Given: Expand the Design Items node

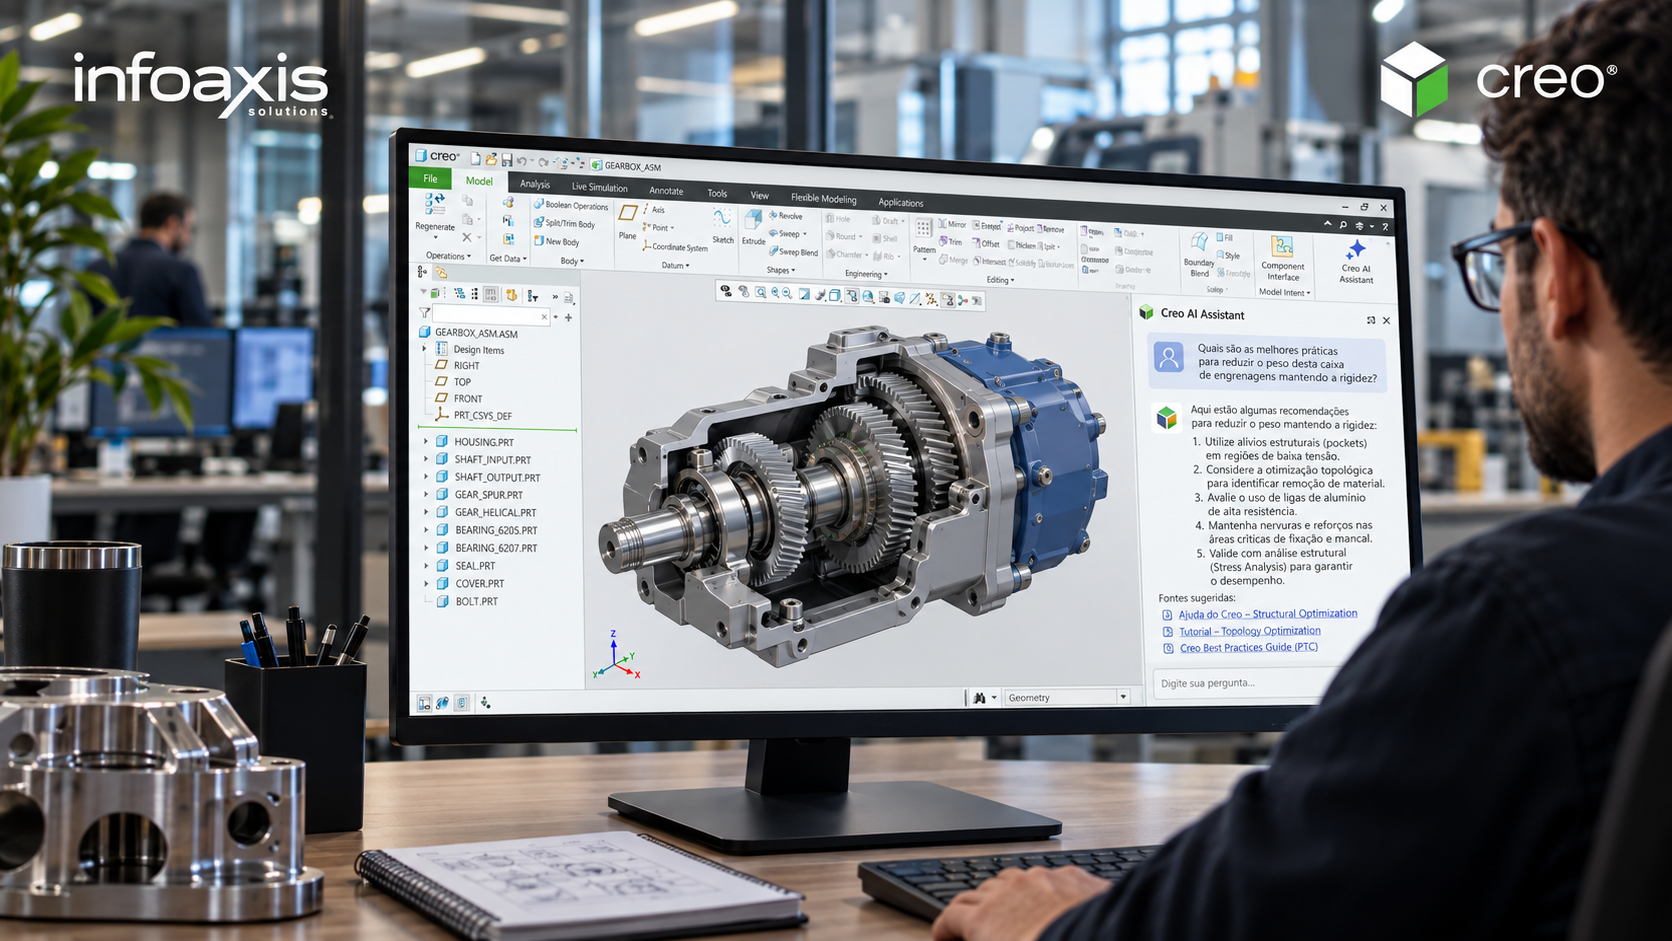Looking at the screenshot, I should [x=425, y=349].
